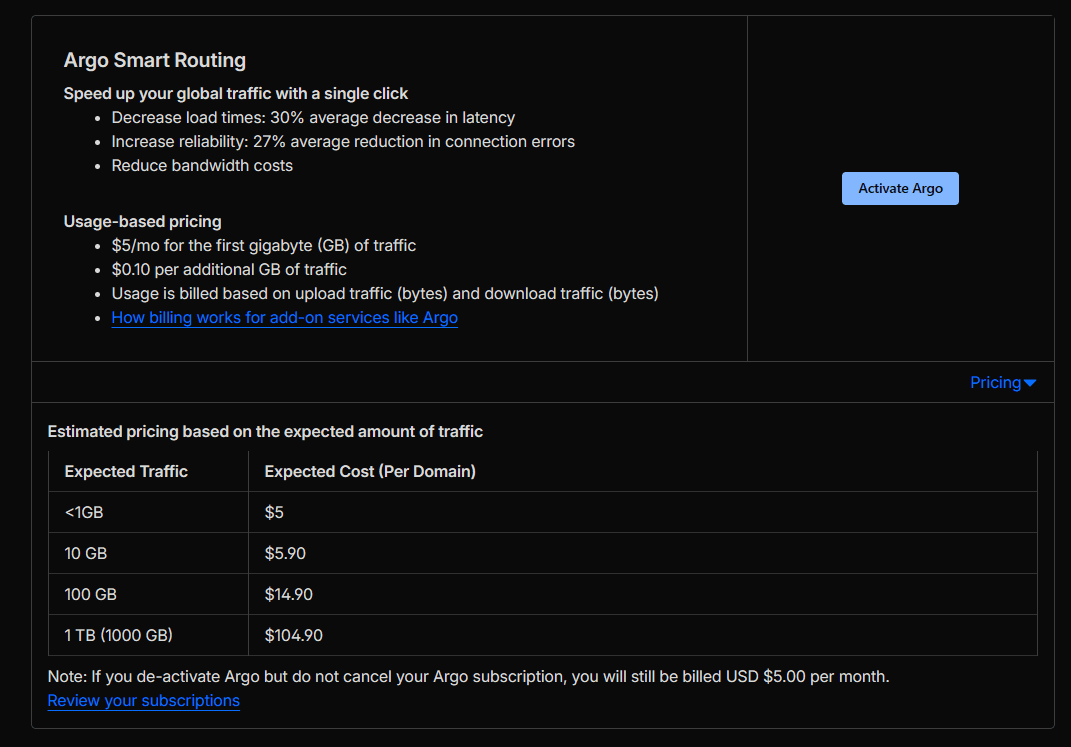1071x747 pixels.
Task: Select the 10 GB traffic cell
Action: pos(87,554)
